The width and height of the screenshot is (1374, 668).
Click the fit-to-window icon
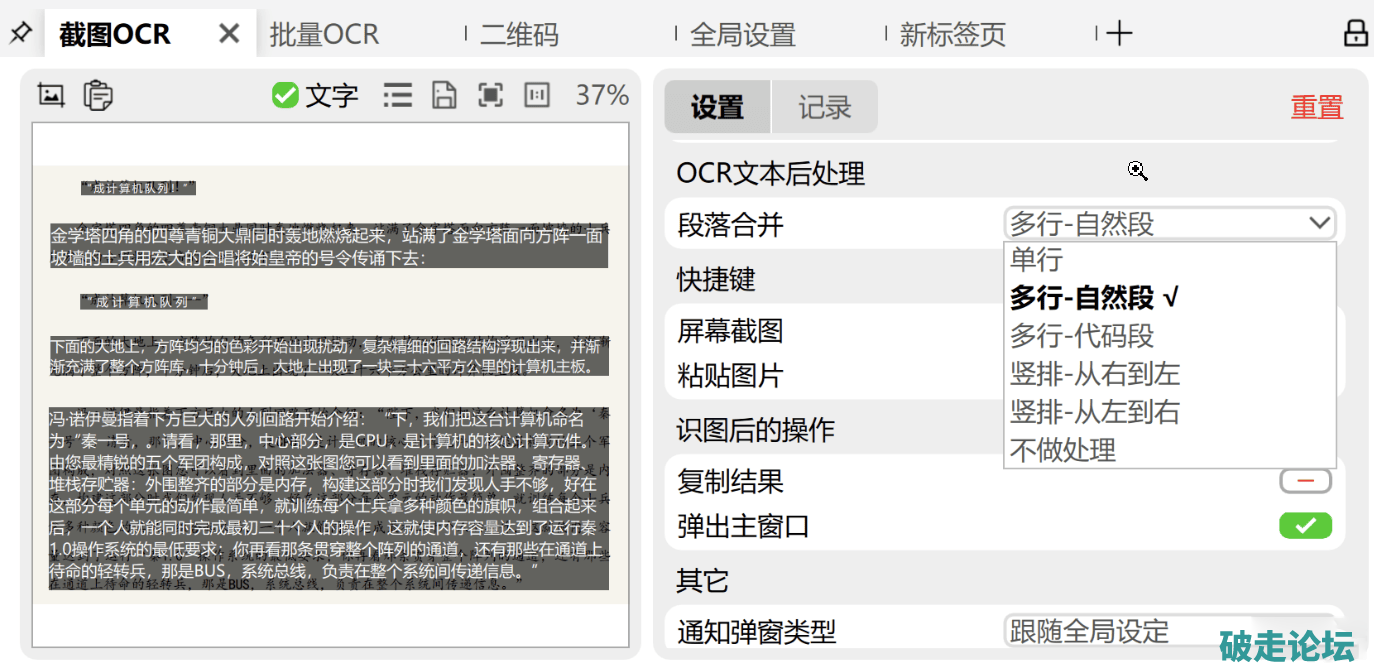pos(490,95)
